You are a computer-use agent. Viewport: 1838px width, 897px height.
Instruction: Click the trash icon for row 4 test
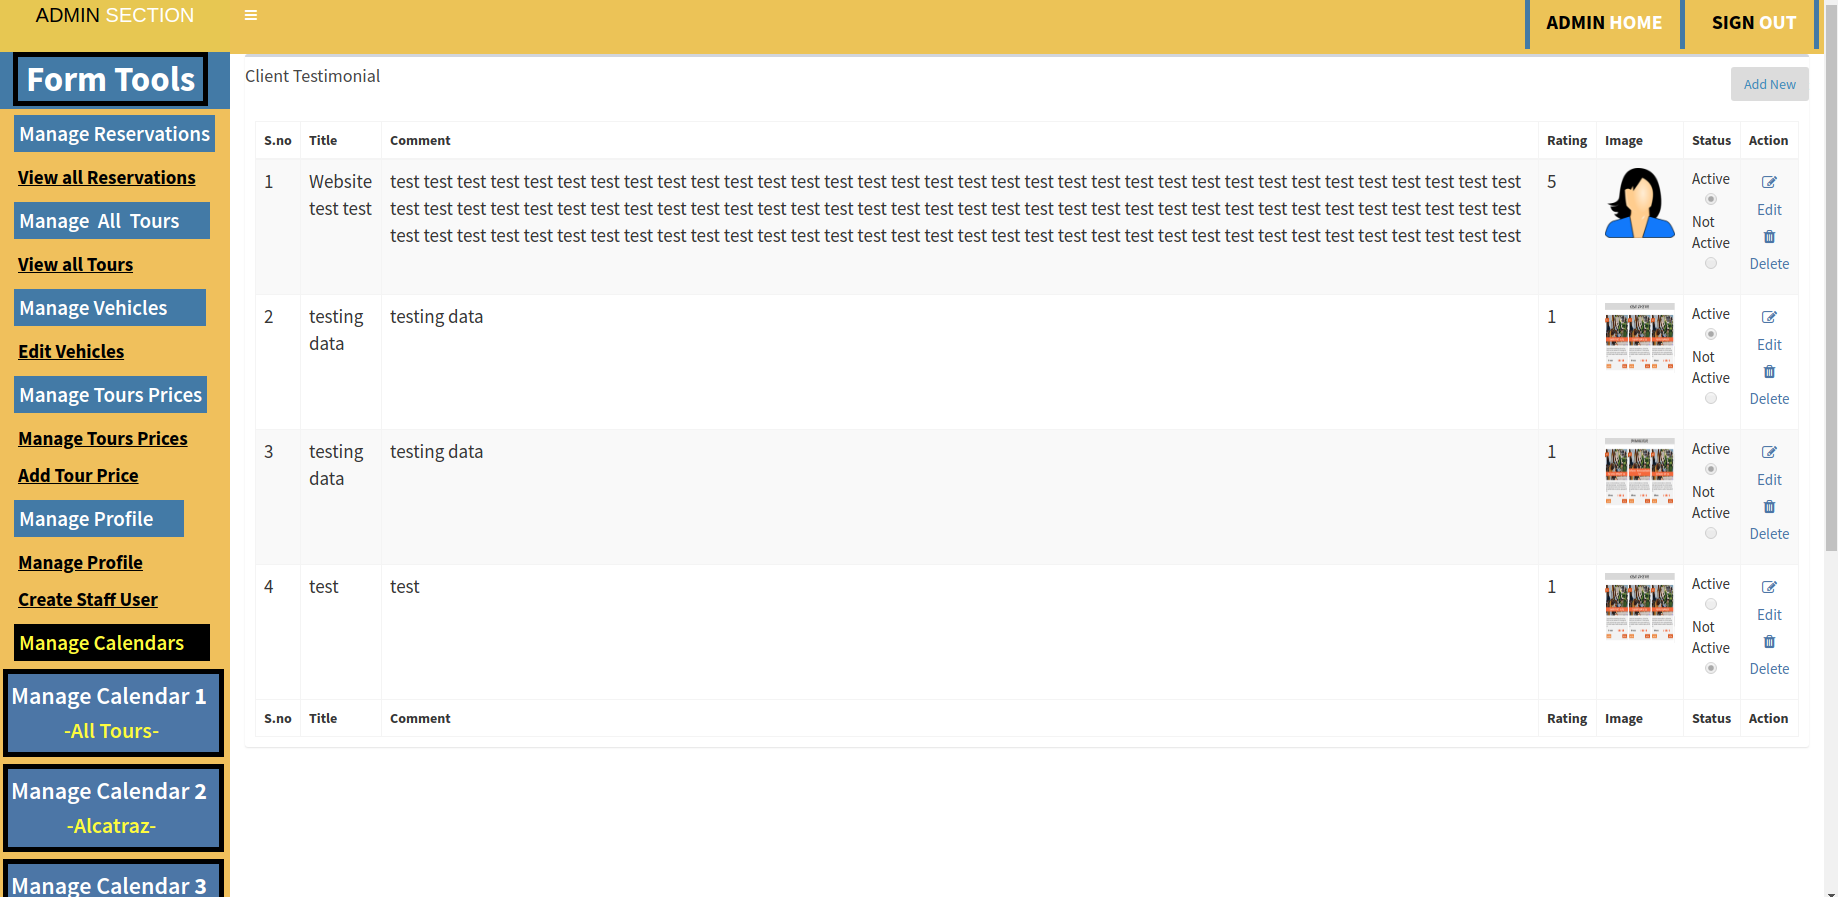coord(1769,642)
